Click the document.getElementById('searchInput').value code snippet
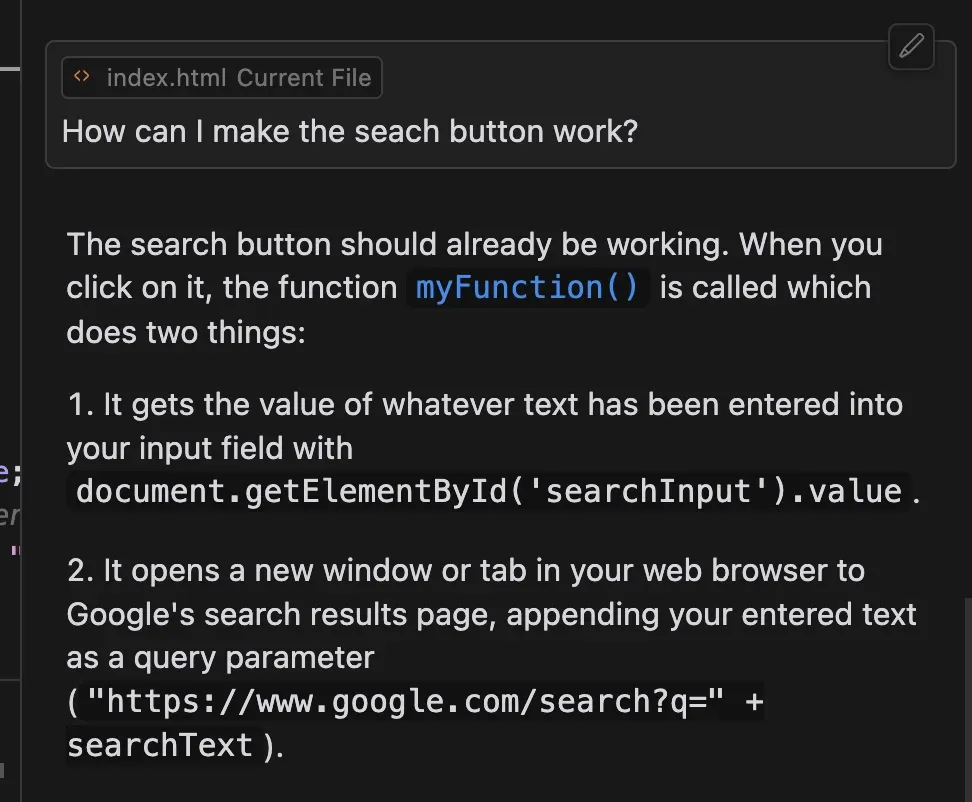972x802 pixels. coord(489,491)
